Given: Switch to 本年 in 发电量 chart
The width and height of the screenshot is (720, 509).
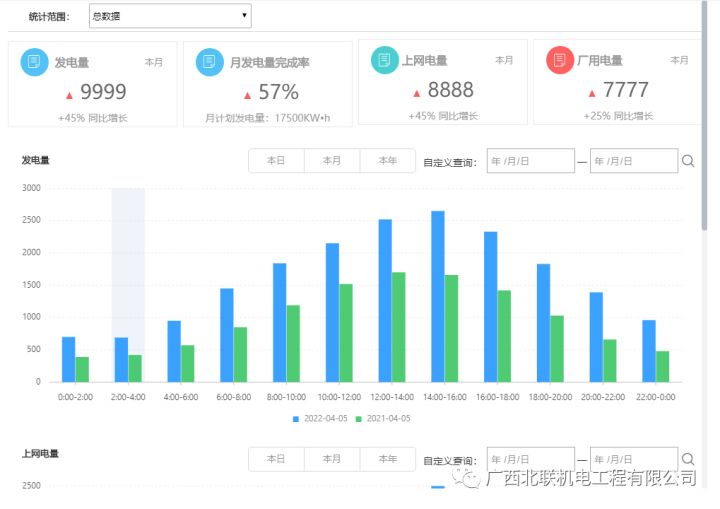Looking at the screenshot, I should (387, 161).
